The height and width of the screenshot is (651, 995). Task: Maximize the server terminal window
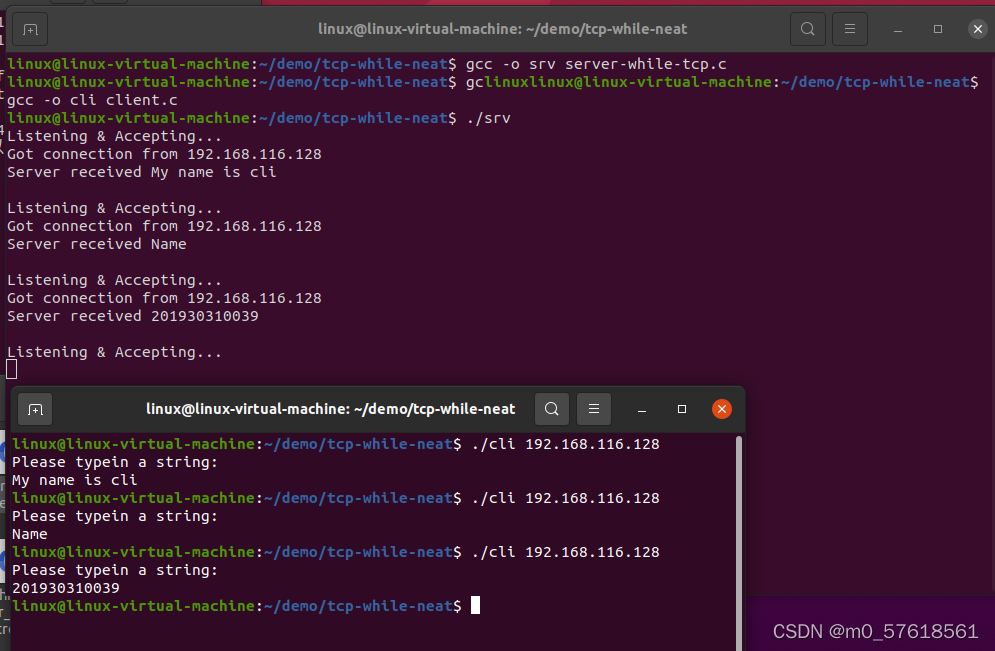[x=937, y=30]
